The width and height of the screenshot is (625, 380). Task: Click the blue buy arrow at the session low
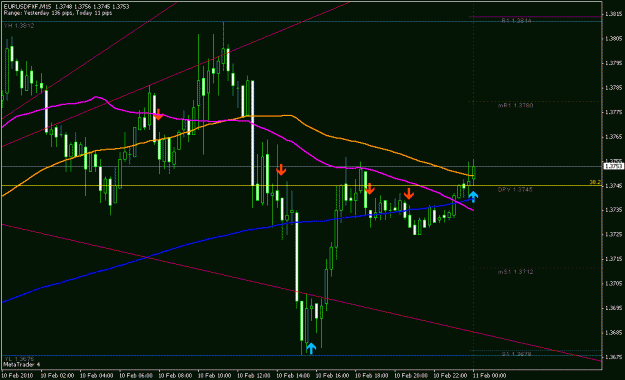(x=311, y=348)
